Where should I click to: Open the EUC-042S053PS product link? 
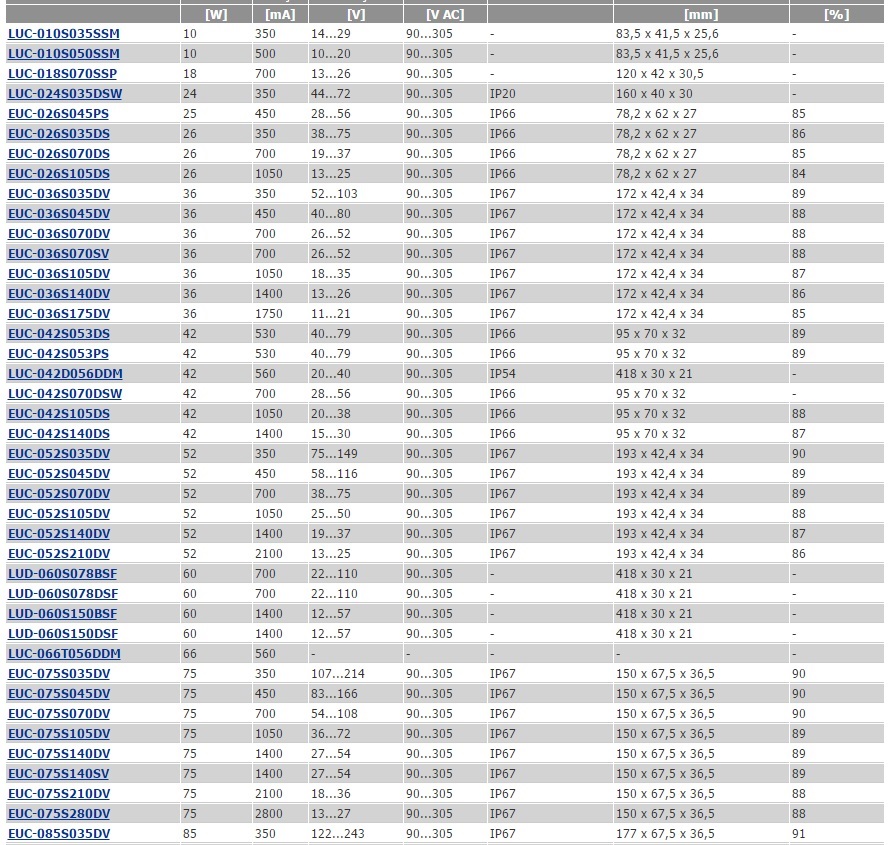58,353
